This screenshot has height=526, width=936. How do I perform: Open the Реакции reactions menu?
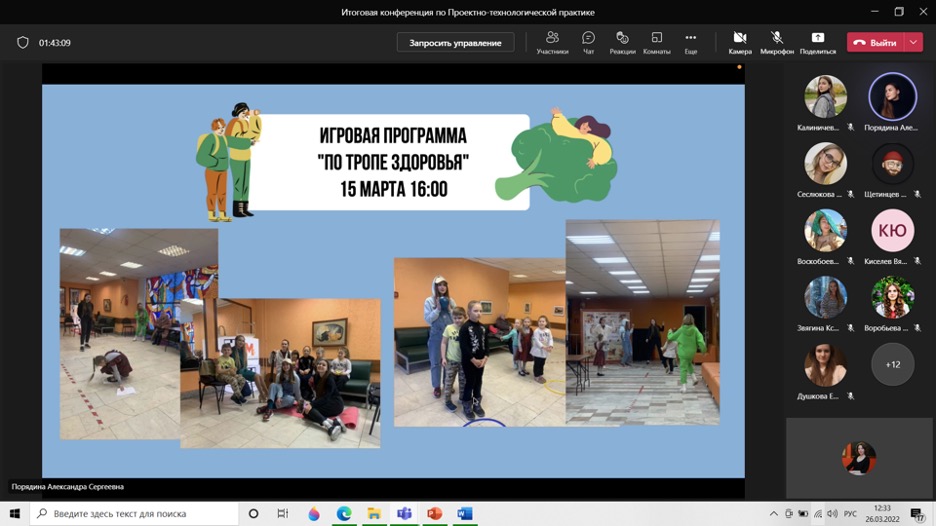622,42
